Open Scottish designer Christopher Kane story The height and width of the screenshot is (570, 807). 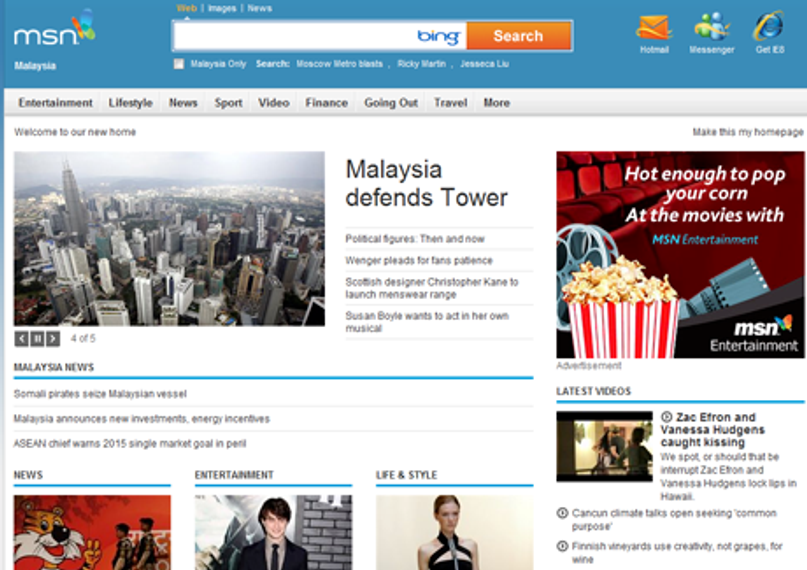(432, 288)
